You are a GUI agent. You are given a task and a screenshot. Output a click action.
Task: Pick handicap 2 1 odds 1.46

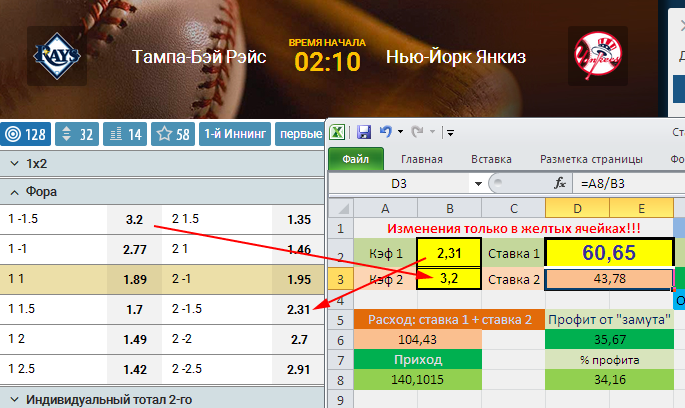click(299, 249)
